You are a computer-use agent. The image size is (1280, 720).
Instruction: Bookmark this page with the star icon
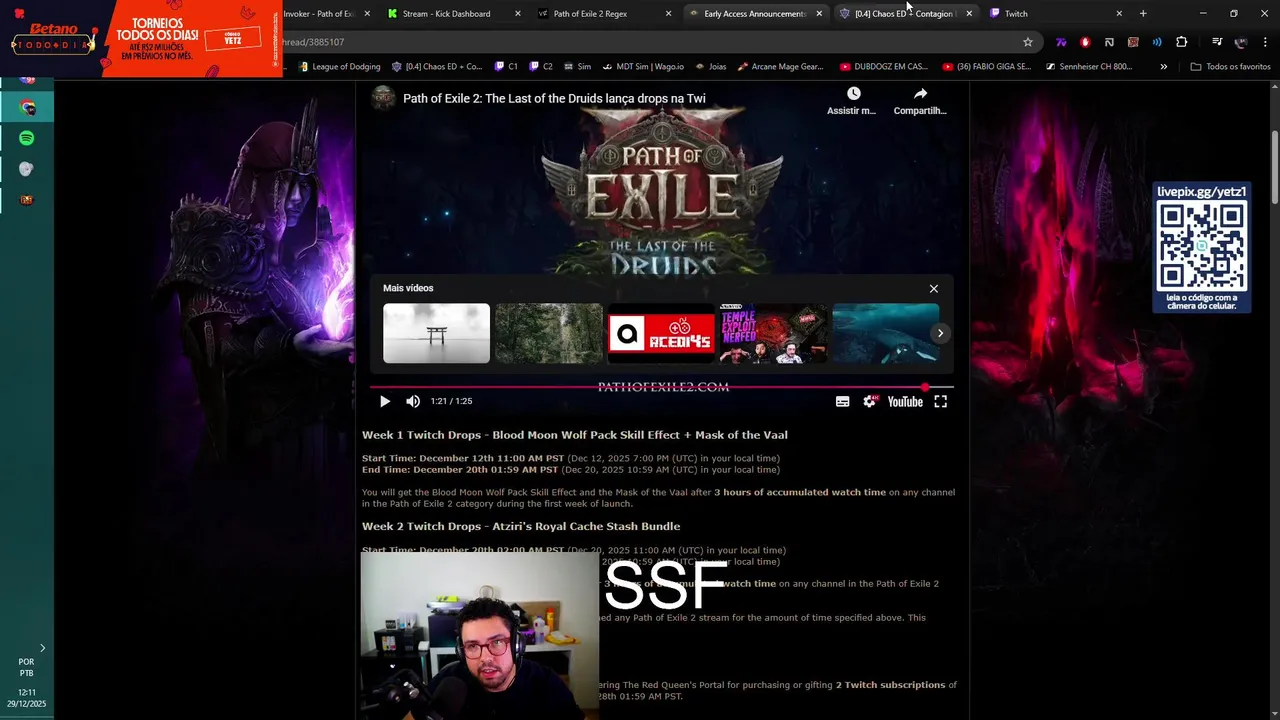[1027, 42]
